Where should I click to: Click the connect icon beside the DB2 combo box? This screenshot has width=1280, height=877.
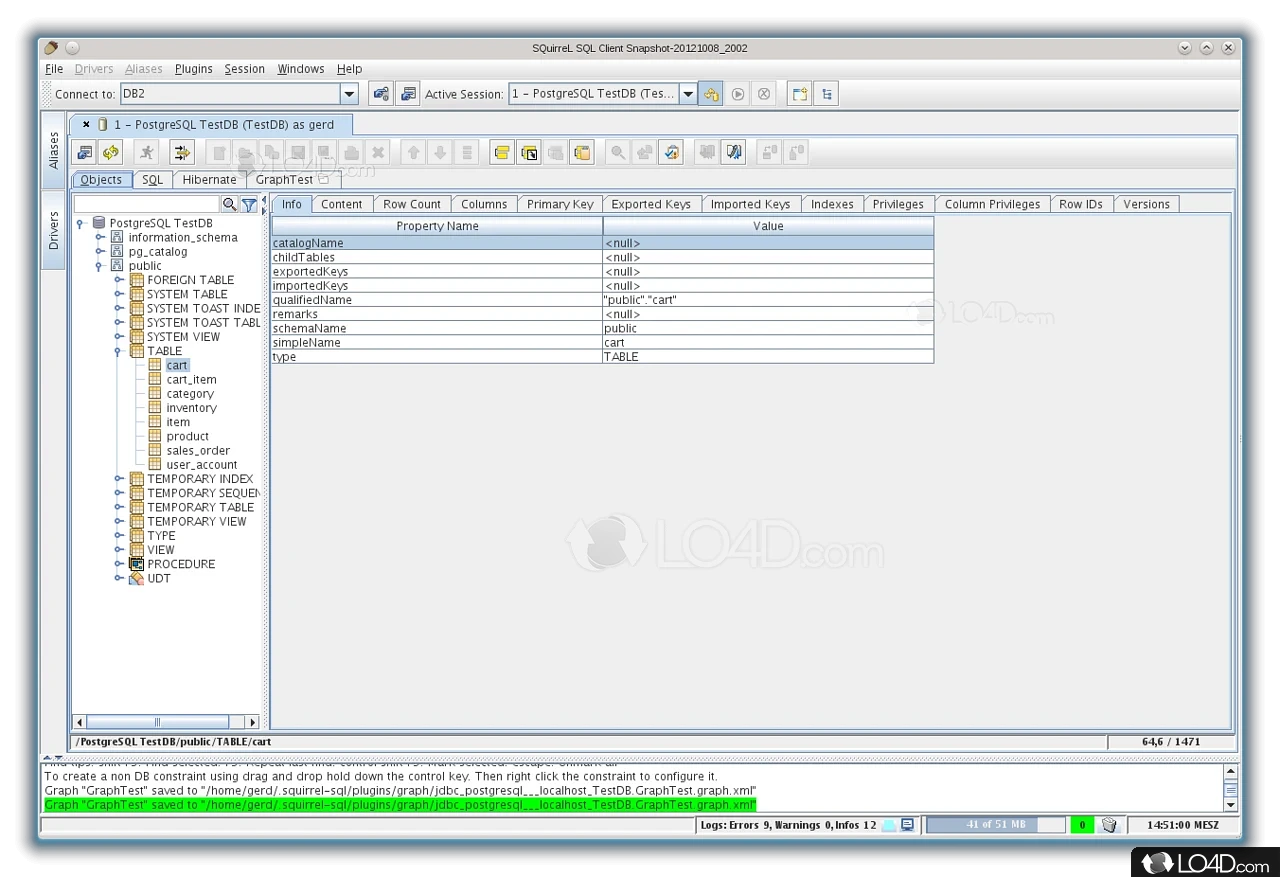click(x=381, y=94)
